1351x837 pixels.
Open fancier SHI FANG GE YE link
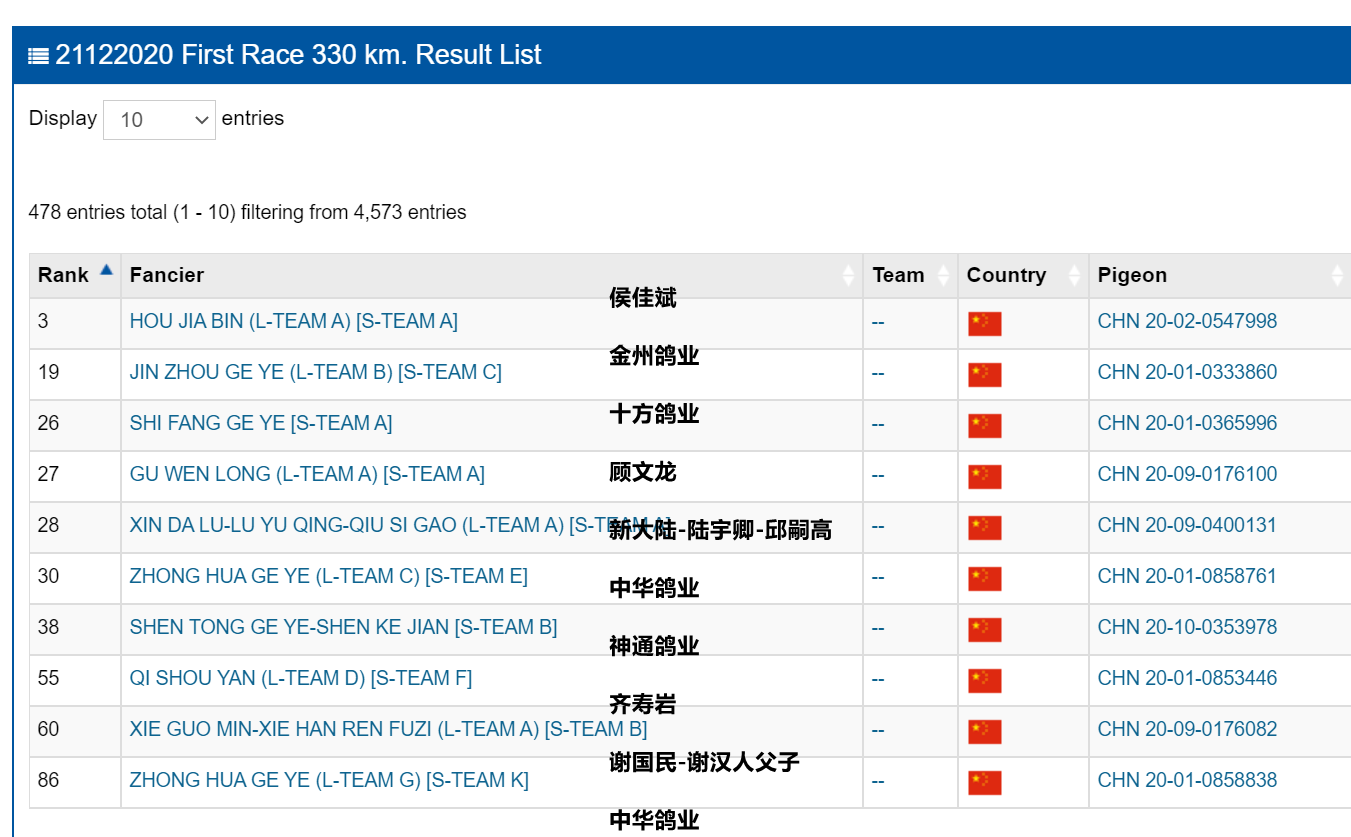click(x=261, y=423)
